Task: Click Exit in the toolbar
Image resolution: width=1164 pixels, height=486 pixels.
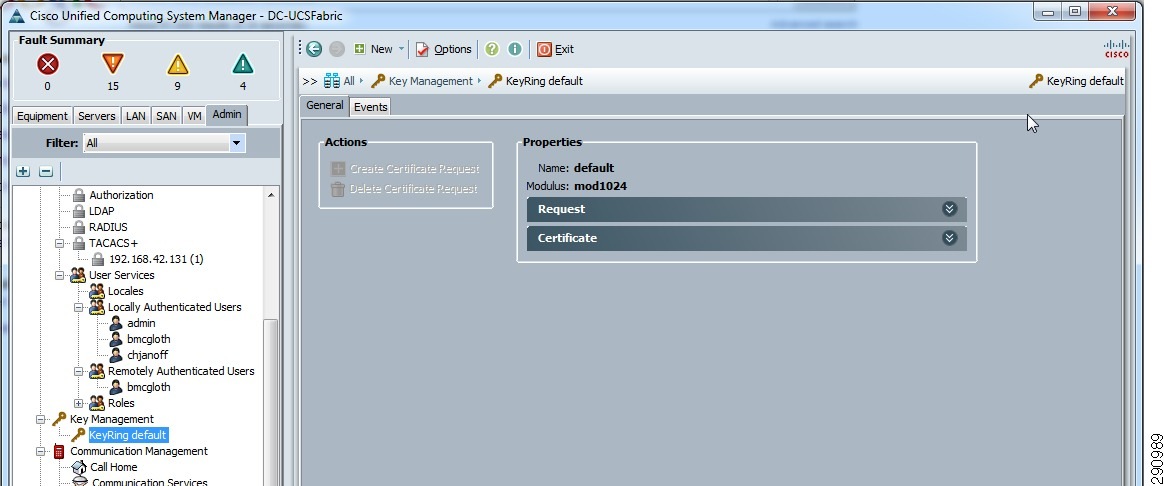Action: coord(555,49)
